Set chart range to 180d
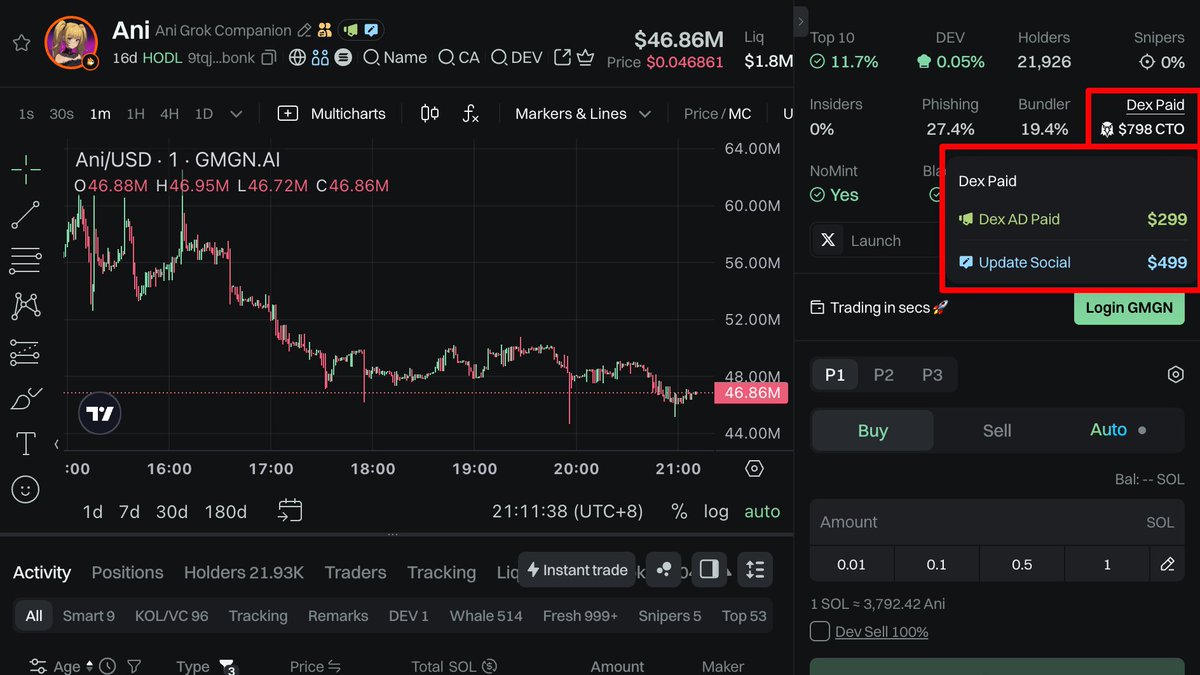Screen dimensions: 1200x675 (225, 512)
